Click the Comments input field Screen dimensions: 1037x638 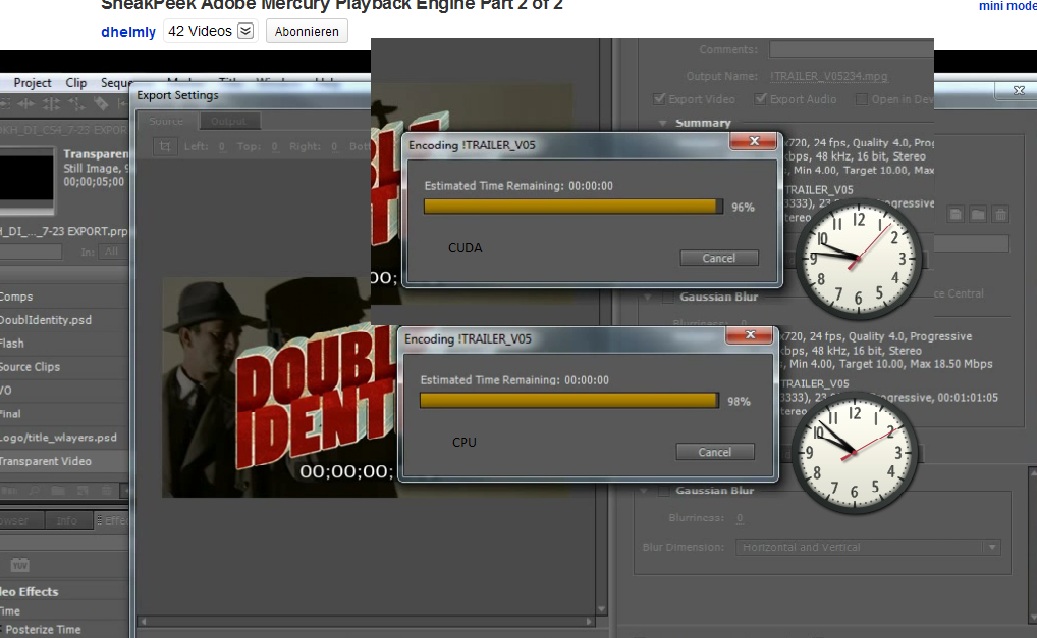(851, 49)
